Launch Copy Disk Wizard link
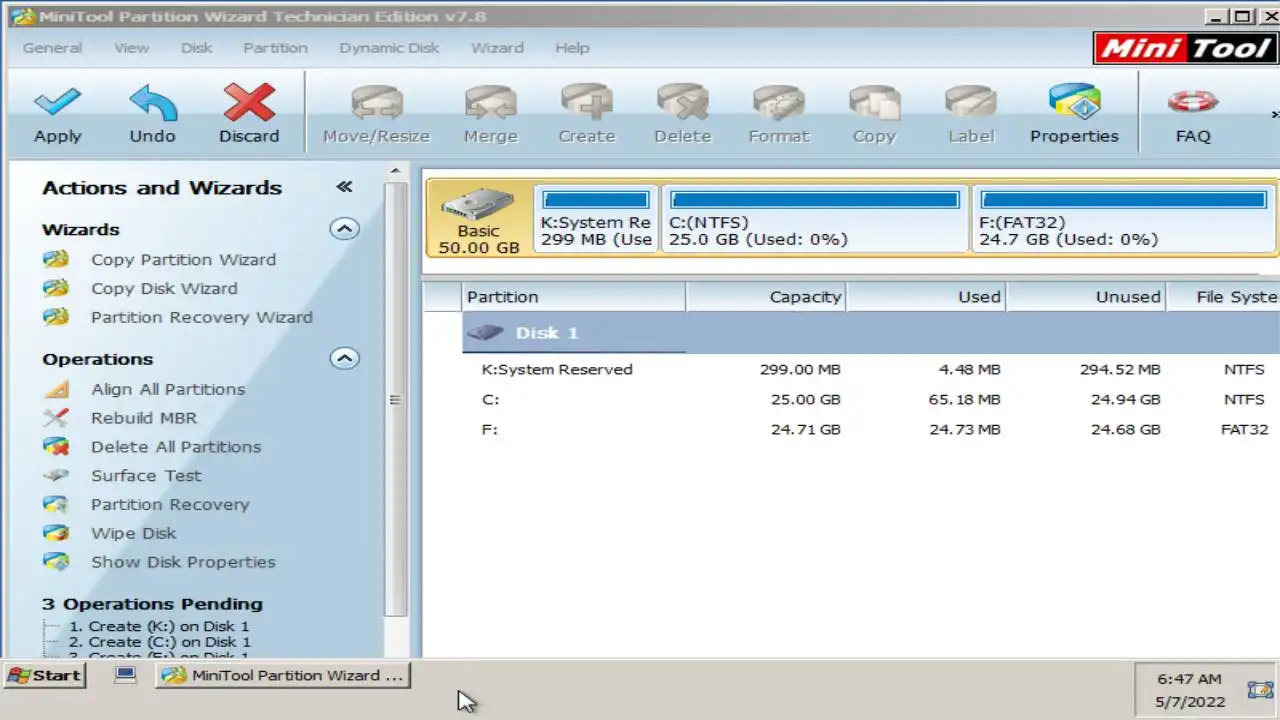 click(x=164, y=289)
